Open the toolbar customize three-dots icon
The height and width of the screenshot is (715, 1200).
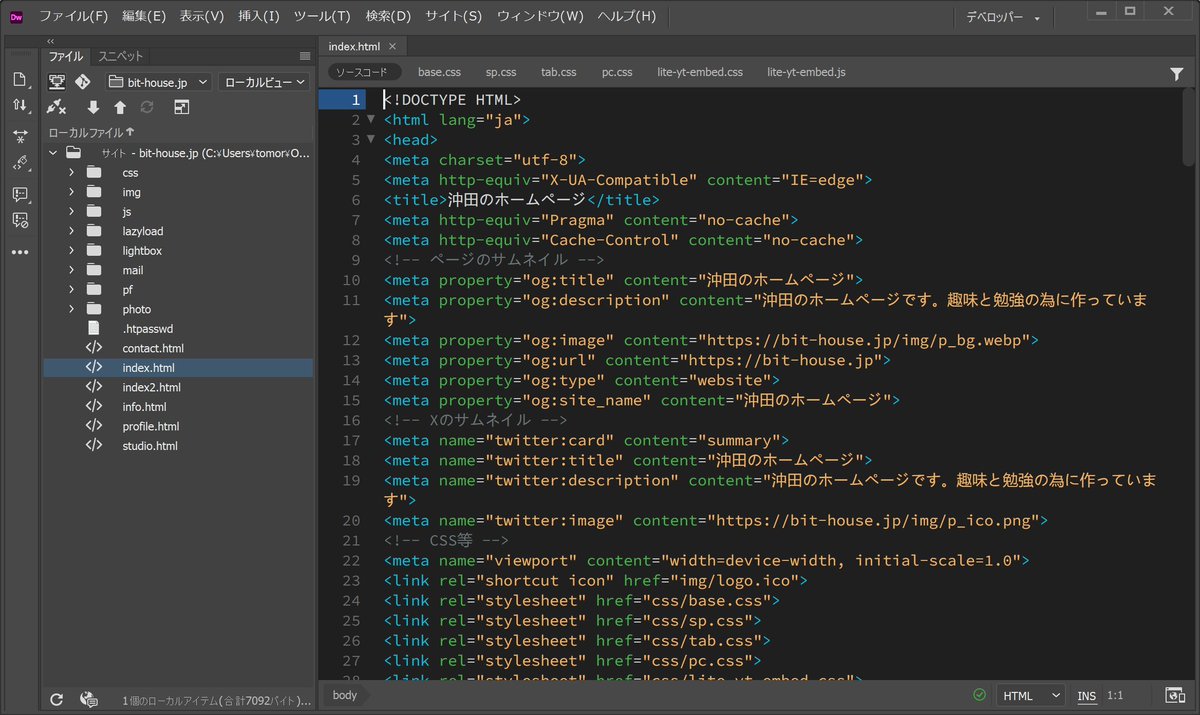[20, 252]
